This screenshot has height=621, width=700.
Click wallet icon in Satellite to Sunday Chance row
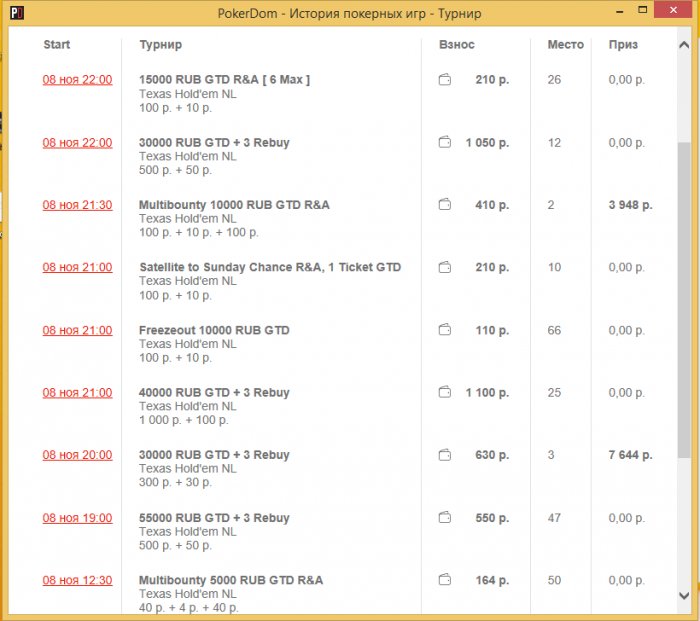pyautogui.click(x=445, y=268)
